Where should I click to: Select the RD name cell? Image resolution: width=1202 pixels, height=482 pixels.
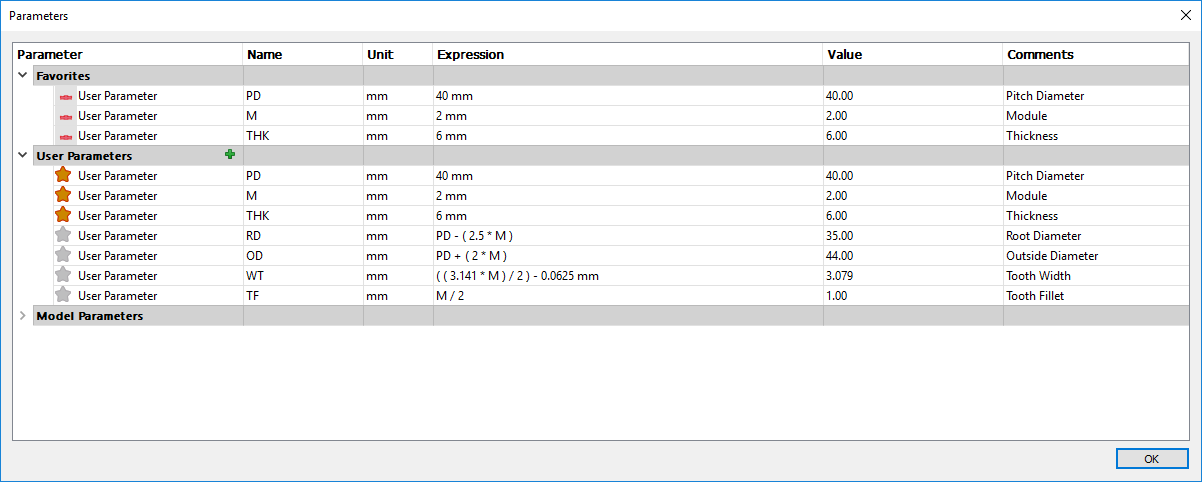(x=303, y=235)
